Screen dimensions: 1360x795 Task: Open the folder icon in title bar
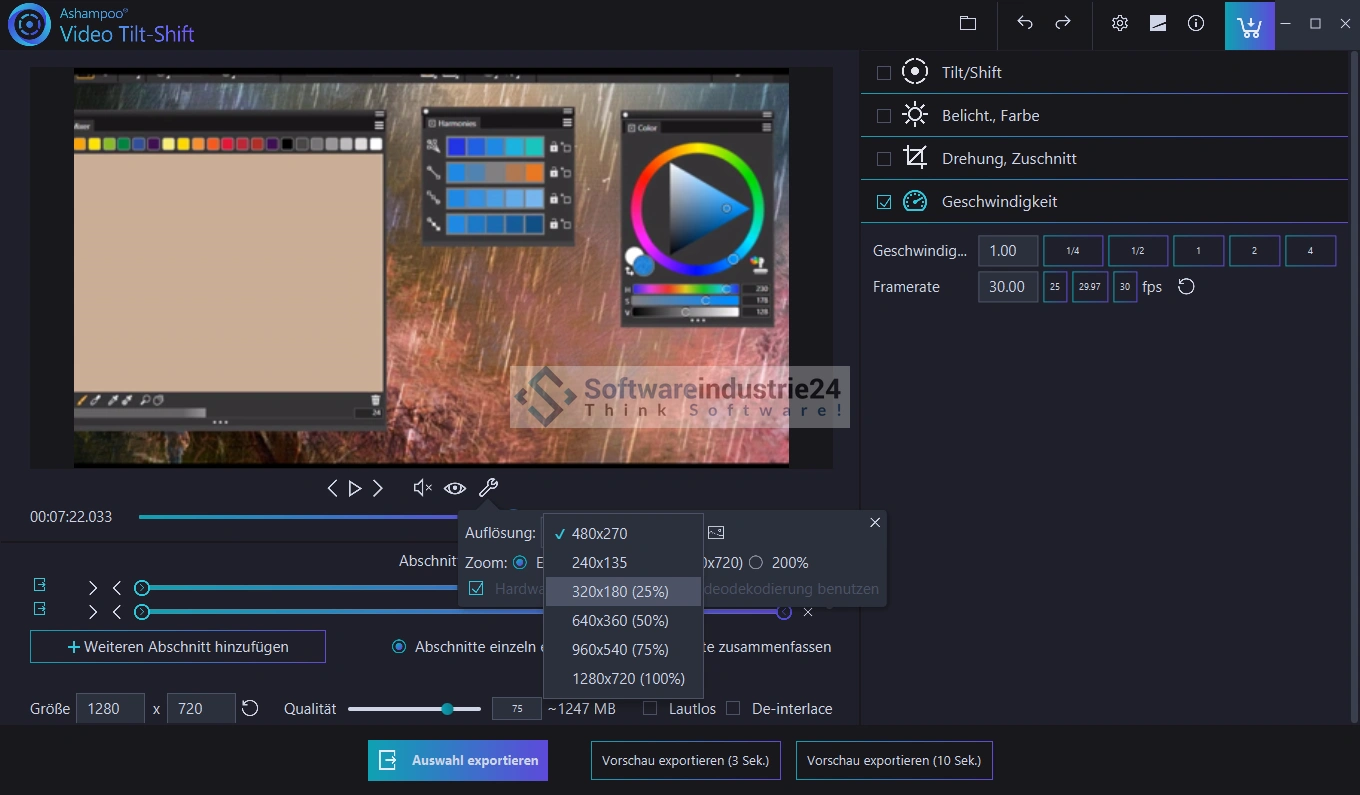pyautogui.click(x=967, y=23)
